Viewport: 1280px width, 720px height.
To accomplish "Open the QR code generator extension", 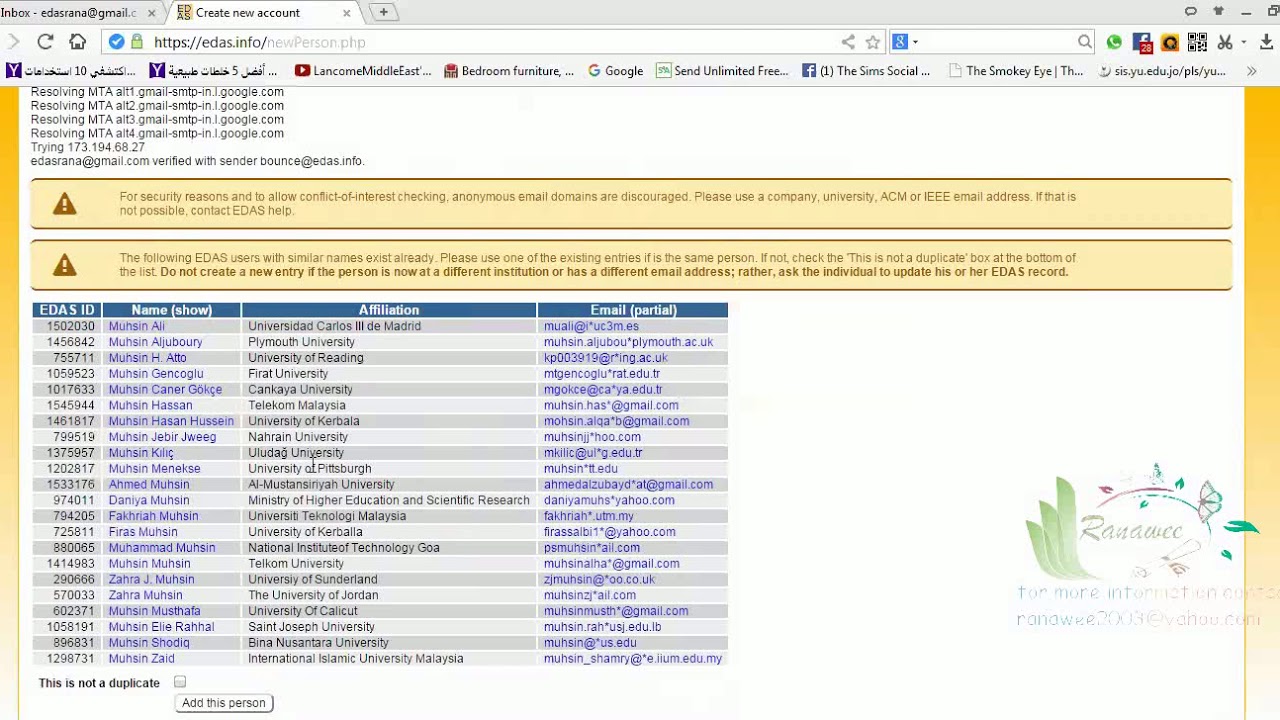I will point(1197,42).
